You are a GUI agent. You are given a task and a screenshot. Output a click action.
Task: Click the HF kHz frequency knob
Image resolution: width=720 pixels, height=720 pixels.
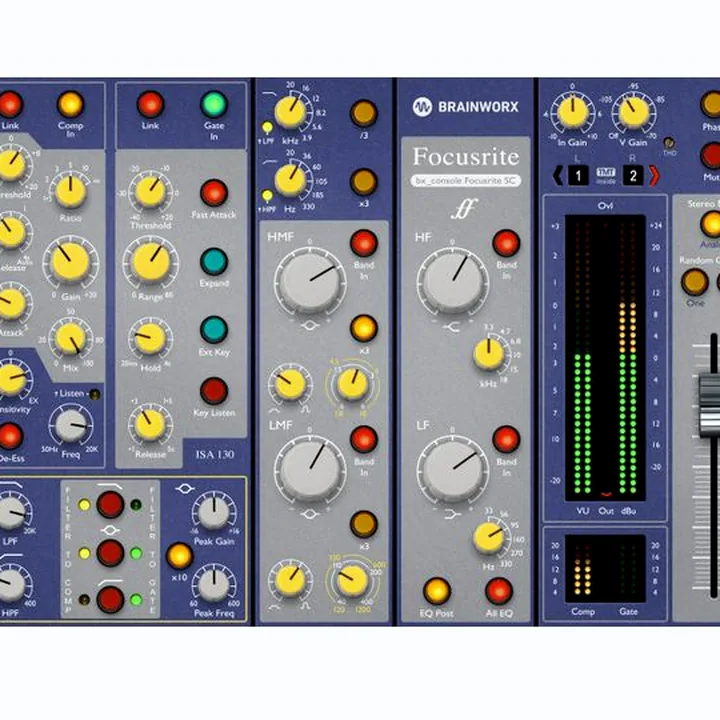(489, 355)
